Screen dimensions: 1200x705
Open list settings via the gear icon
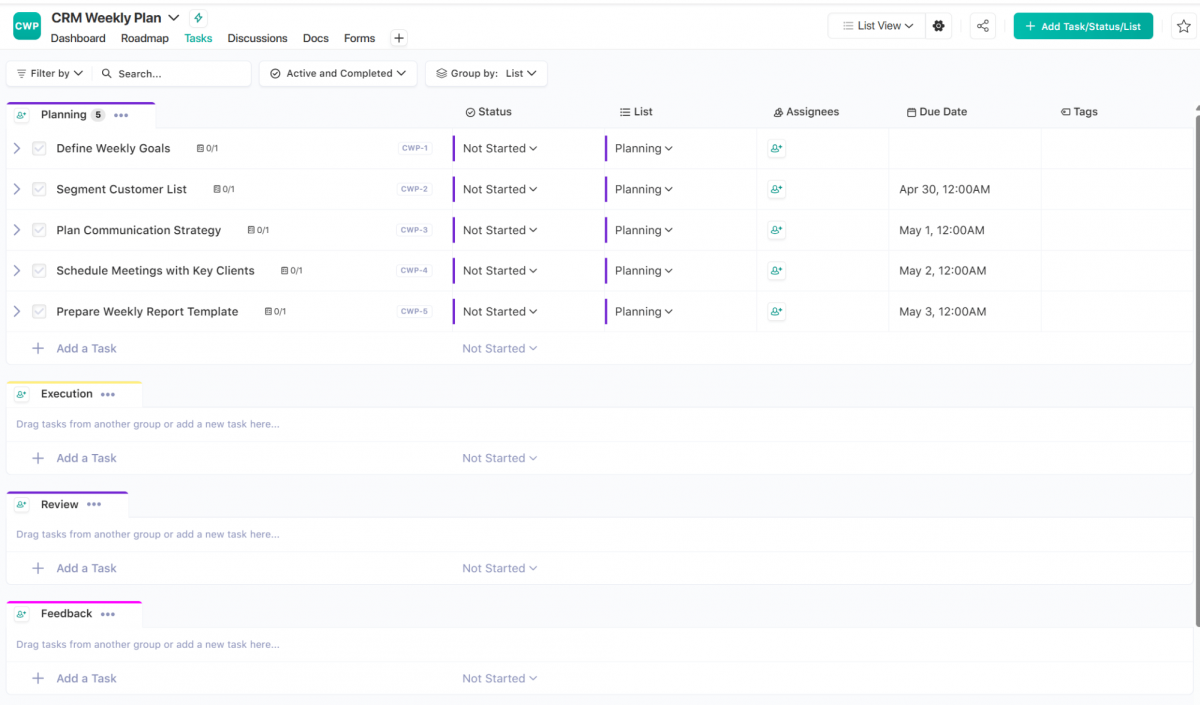pyautogui.click(x=938, y=25)
